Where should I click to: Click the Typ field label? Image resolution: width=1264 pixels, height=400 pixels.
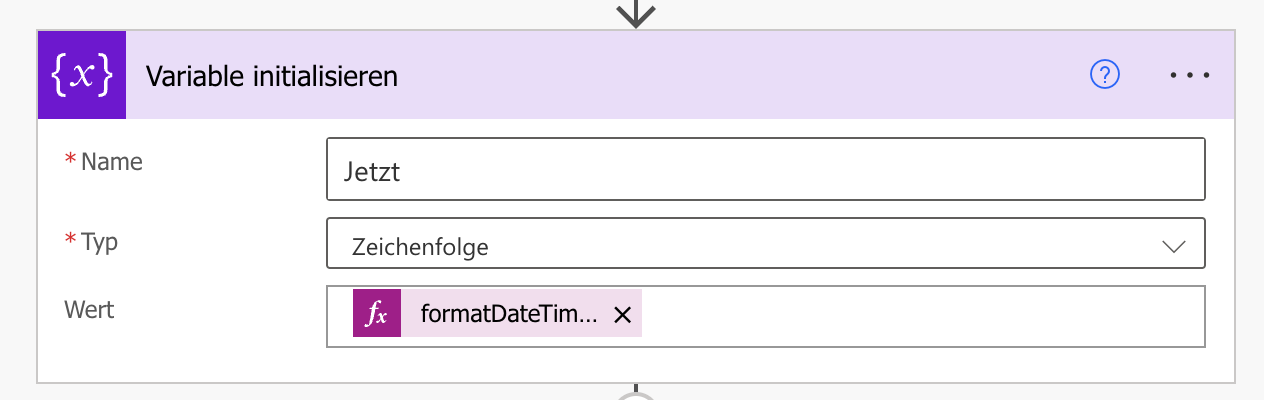tap(100, 241)
